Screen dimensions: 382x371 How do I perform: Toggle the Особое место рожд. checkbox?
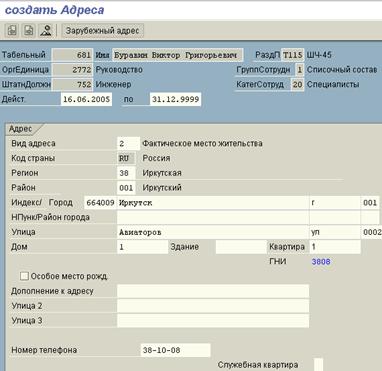click(x=24, y=276)
